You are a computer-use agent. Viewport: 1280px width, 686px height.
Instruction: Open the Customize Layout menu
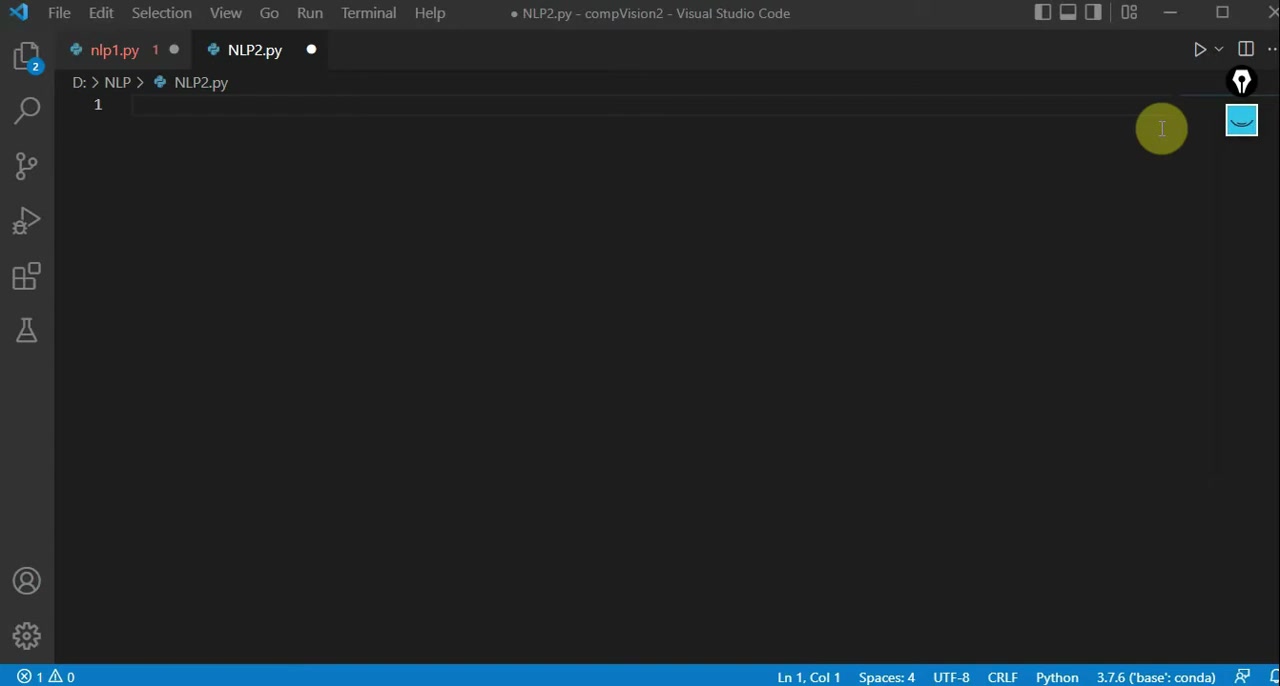point(1129,13)
